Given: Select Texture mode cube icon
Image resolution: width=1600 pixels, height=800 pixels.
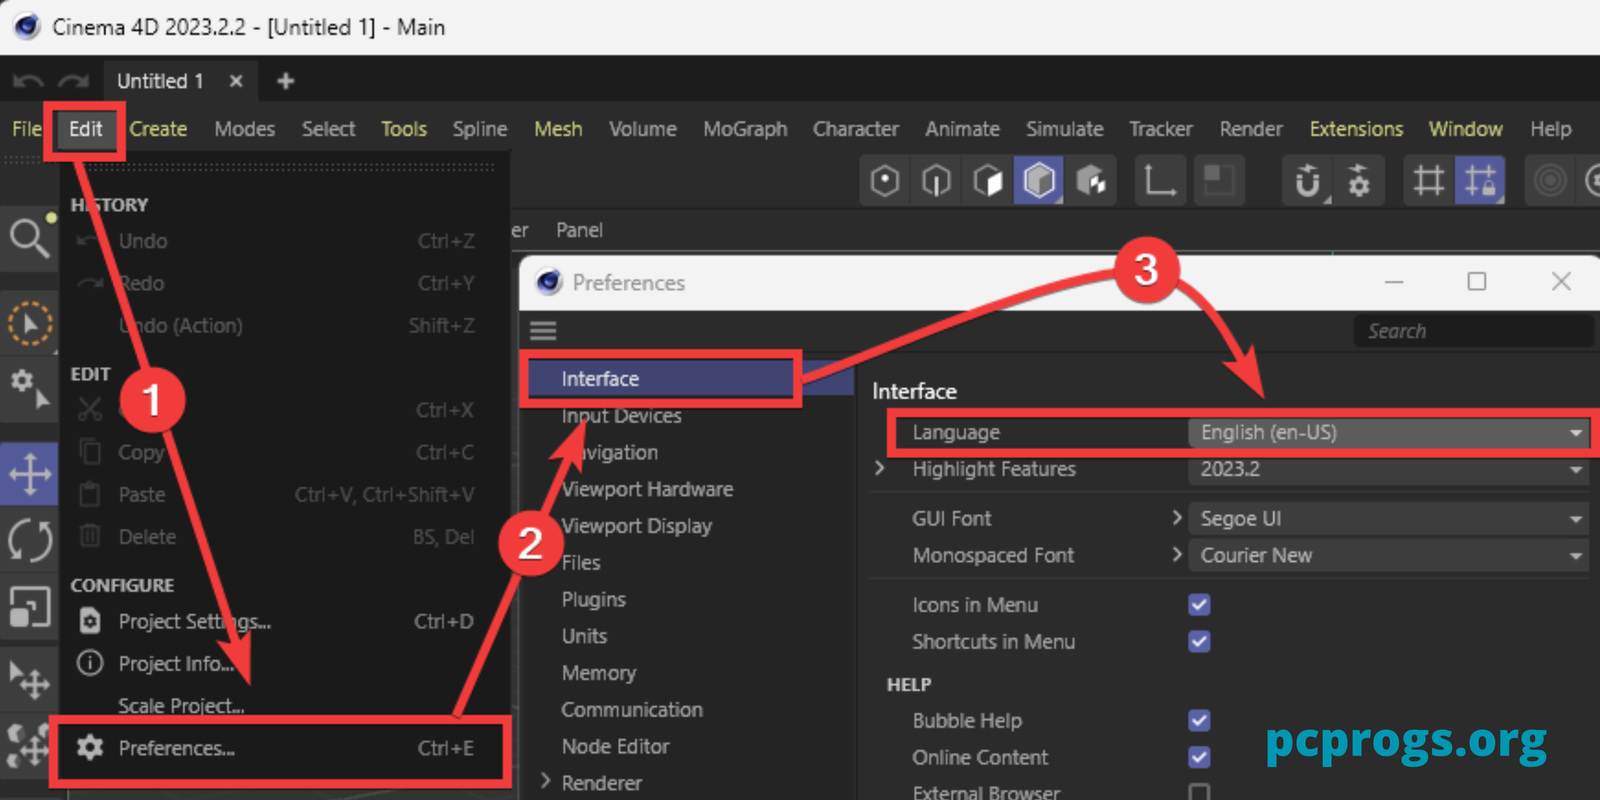Looking at the screenshot, I should coord(1091,181).
